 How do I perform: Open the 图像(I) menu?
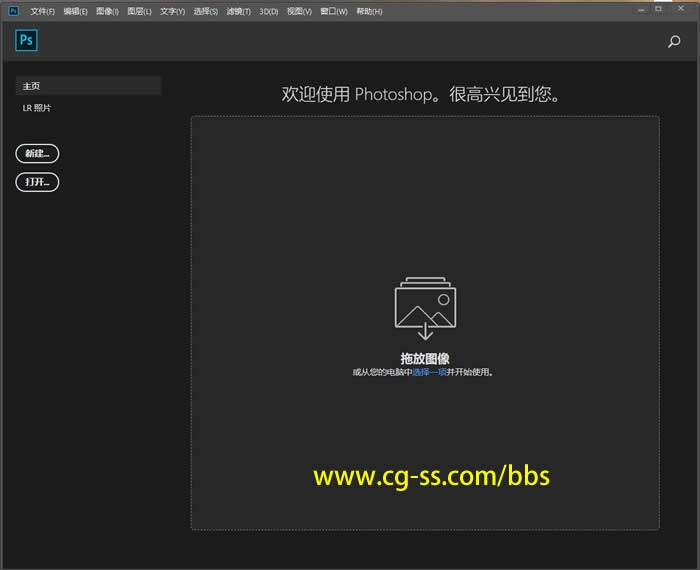point(107,11)
